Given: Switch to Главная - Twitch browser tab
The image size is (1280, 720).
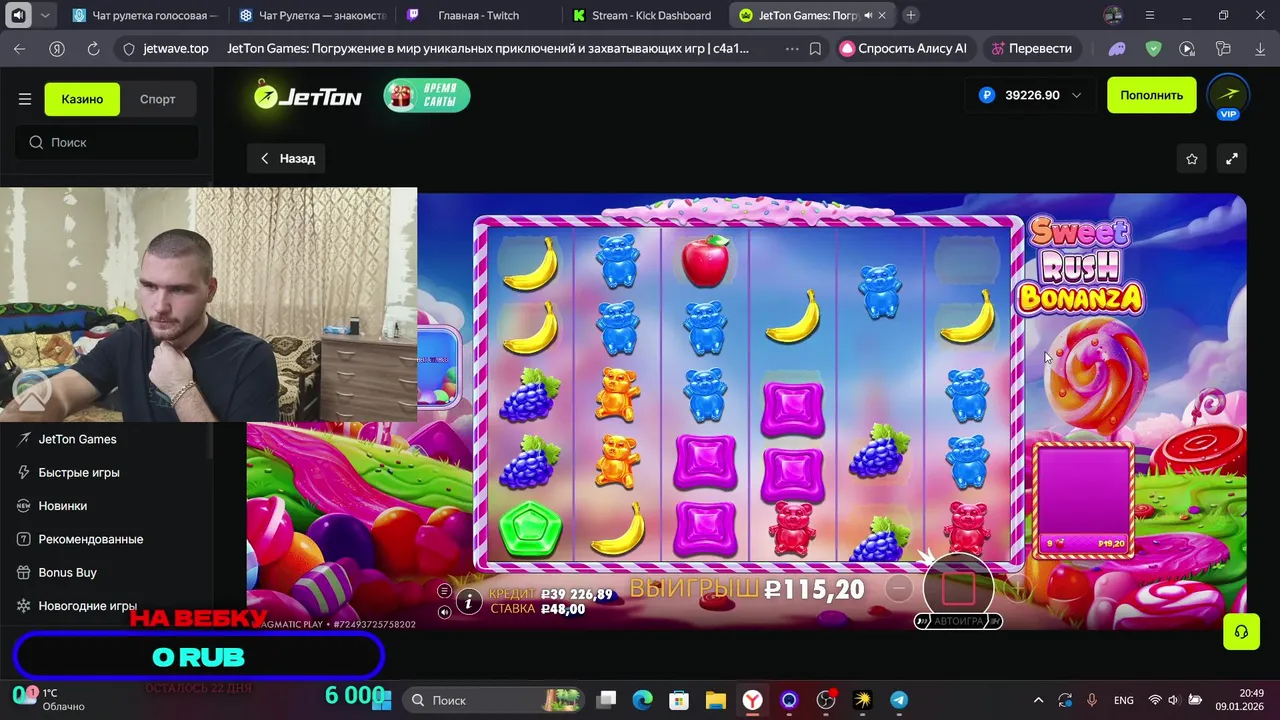Looking at the screenshot, I should click(x=479, y=15).
